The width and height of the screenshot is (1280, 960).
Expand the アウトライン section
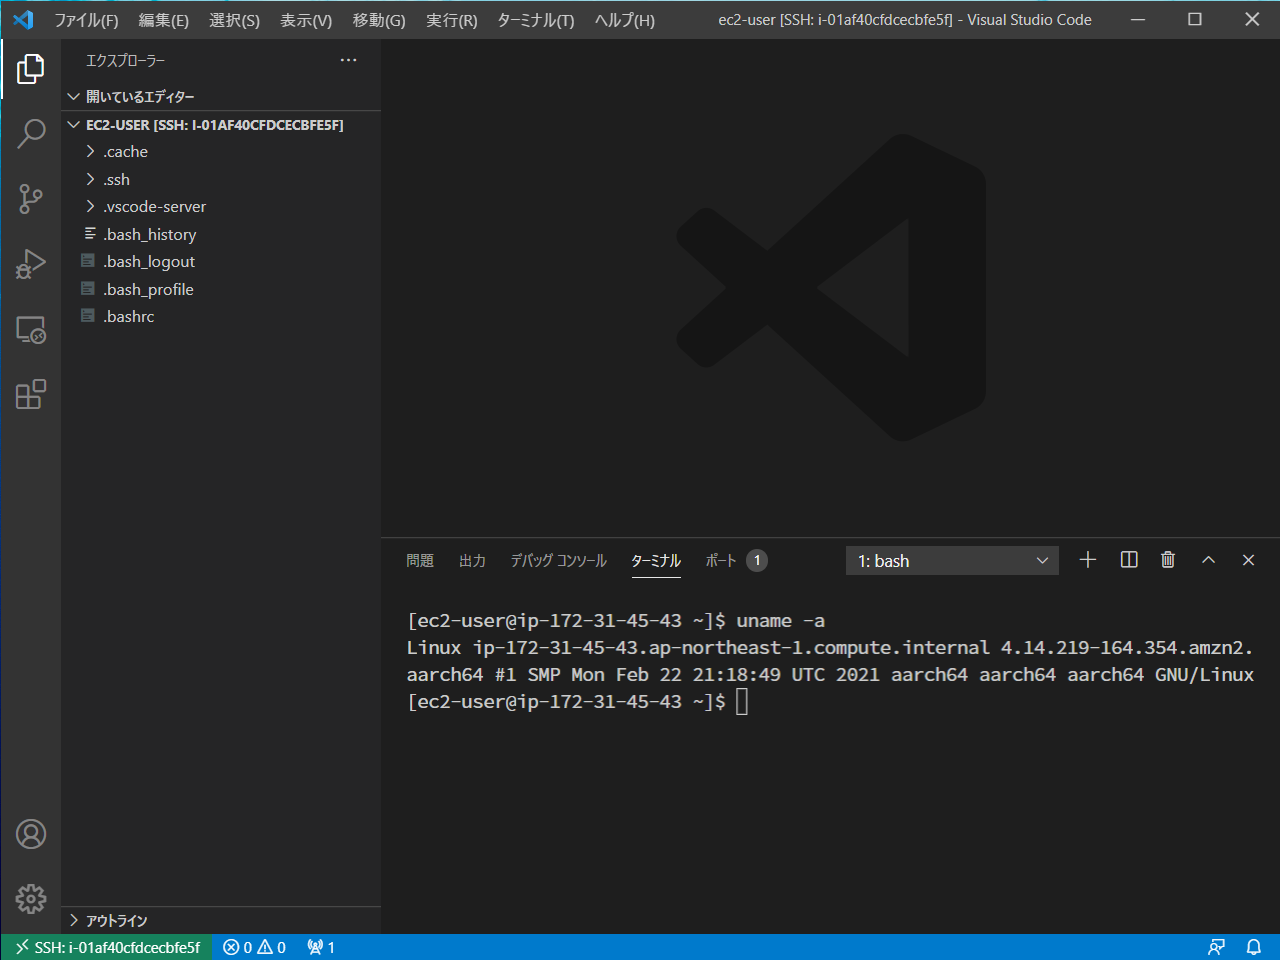[x=116, y=921]
